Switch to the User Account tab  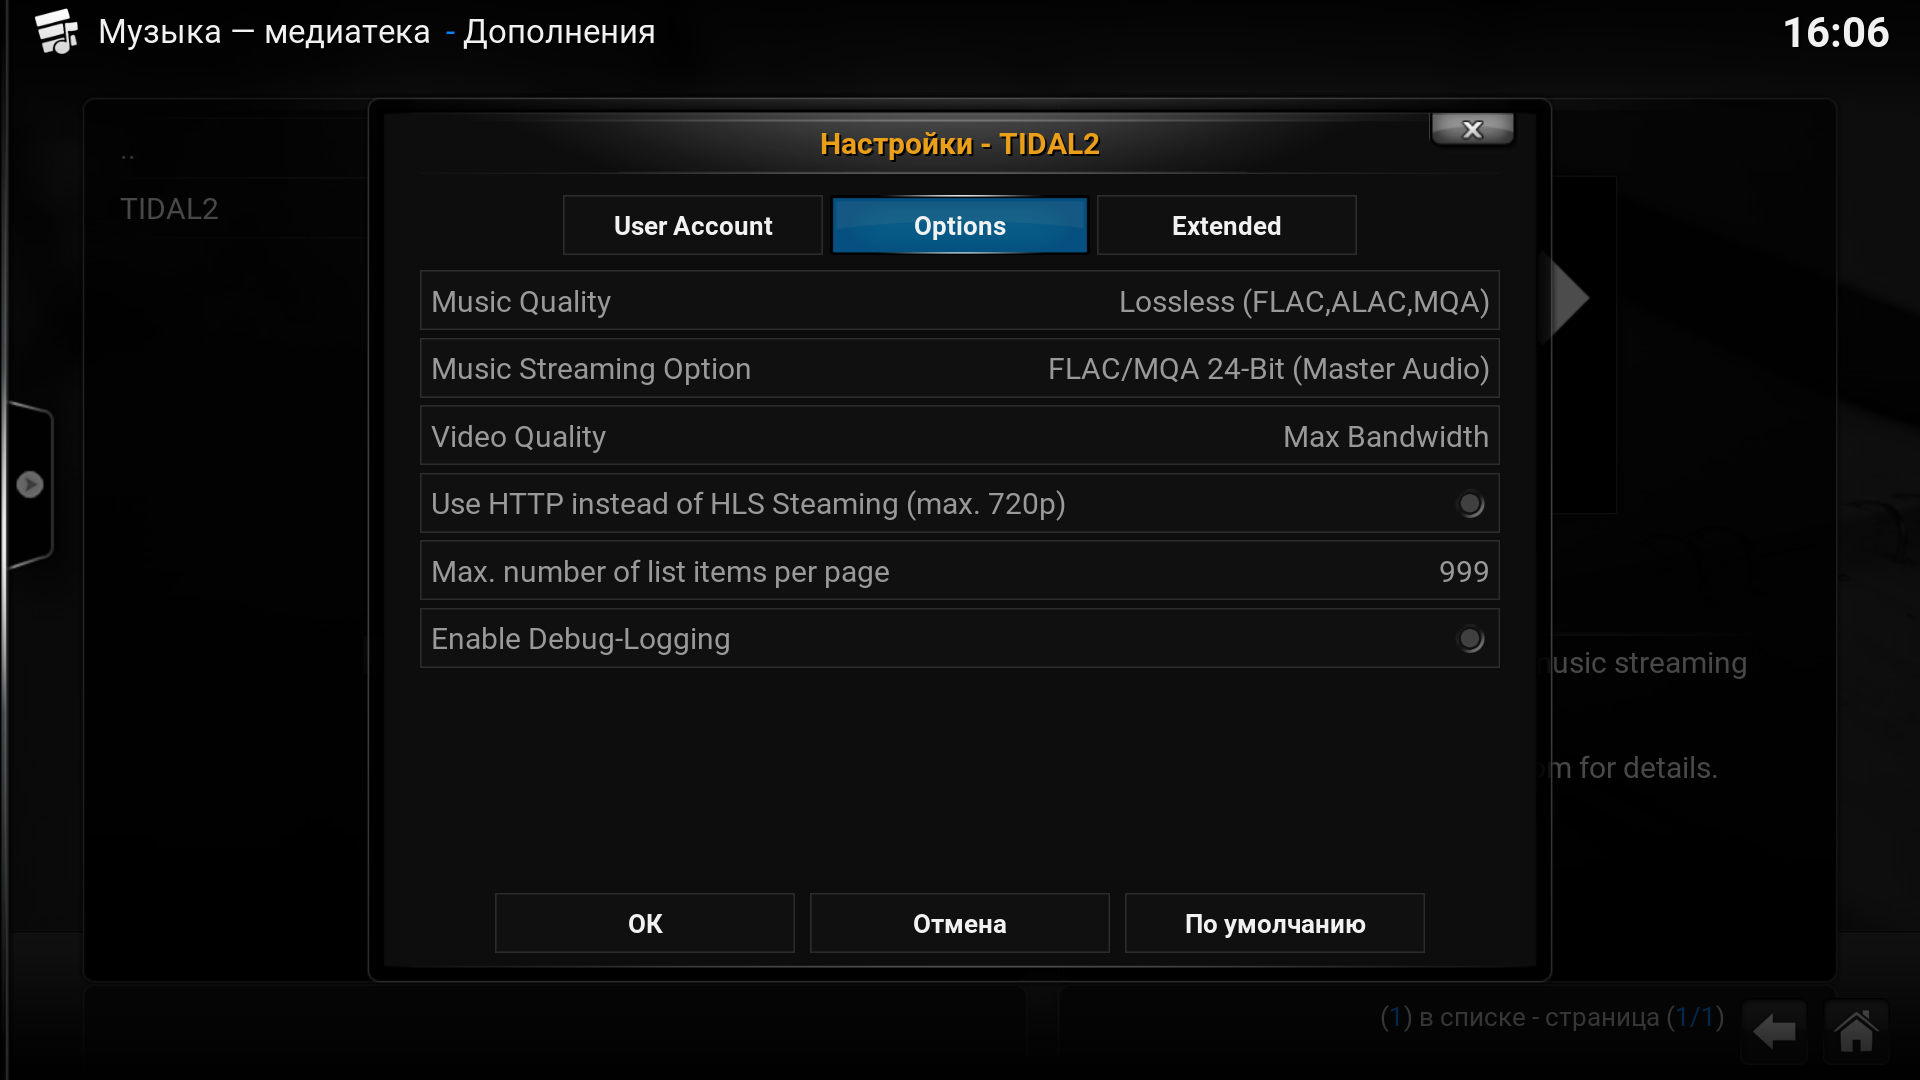point(693,226)
